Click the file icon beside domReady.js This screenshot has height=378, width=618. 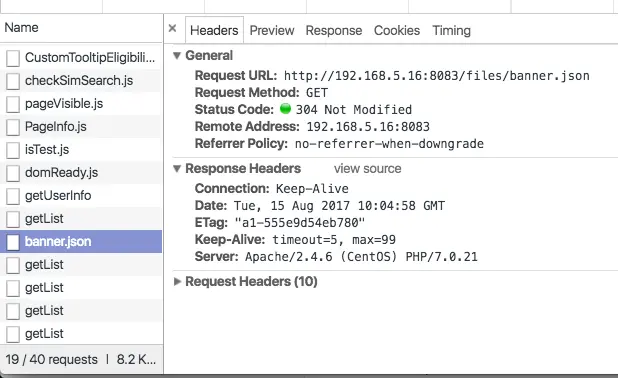pos(13,173)
